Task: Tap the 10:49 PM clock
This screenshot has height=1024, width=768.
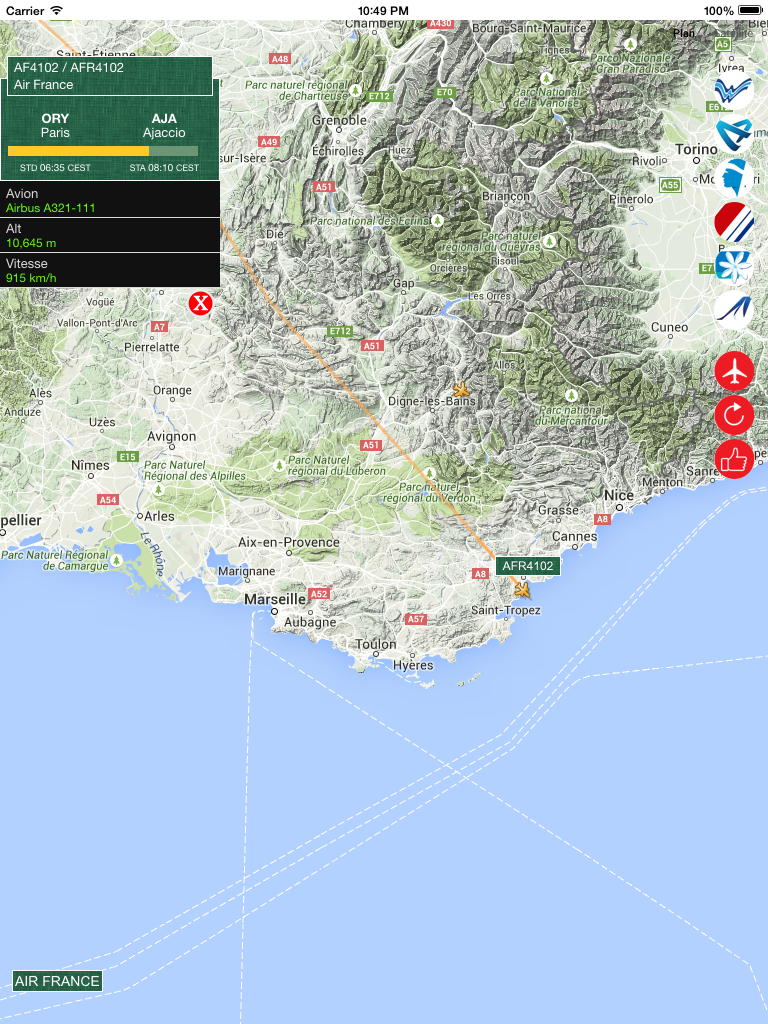Action: click(x=383, y=10)
